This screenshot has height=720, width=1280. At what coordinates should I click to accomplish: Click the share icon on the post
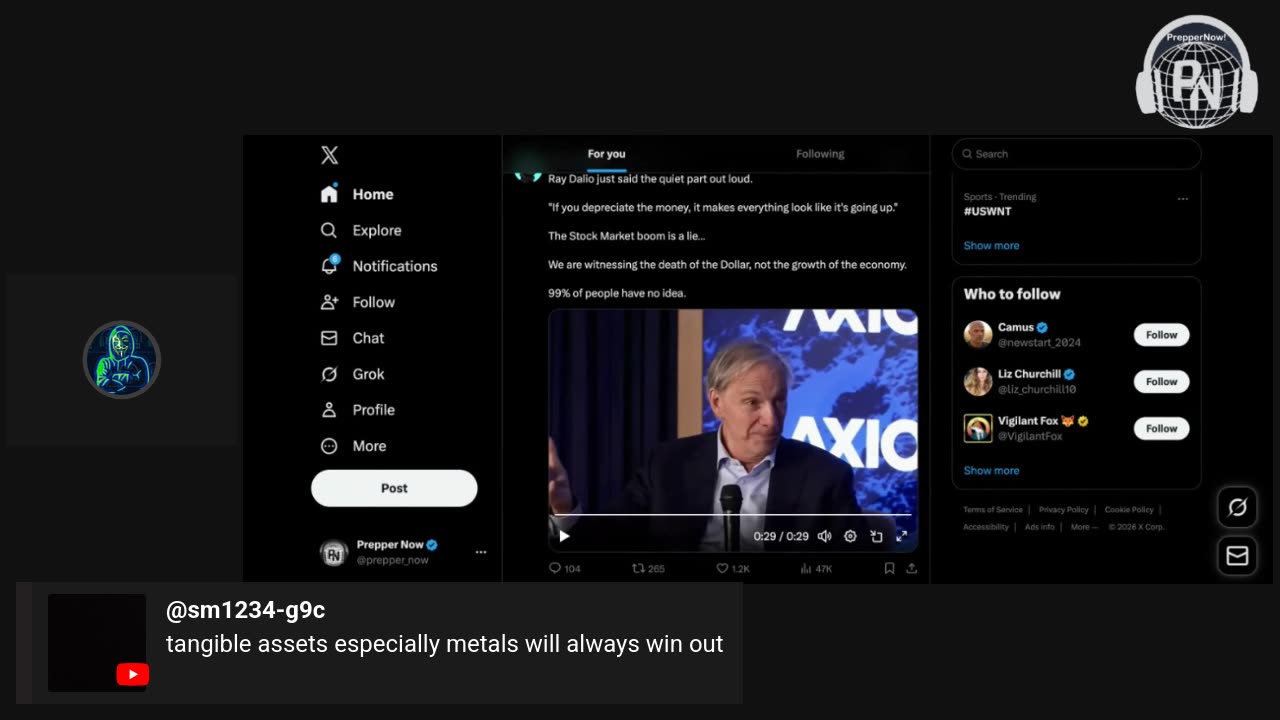point(911,569)
